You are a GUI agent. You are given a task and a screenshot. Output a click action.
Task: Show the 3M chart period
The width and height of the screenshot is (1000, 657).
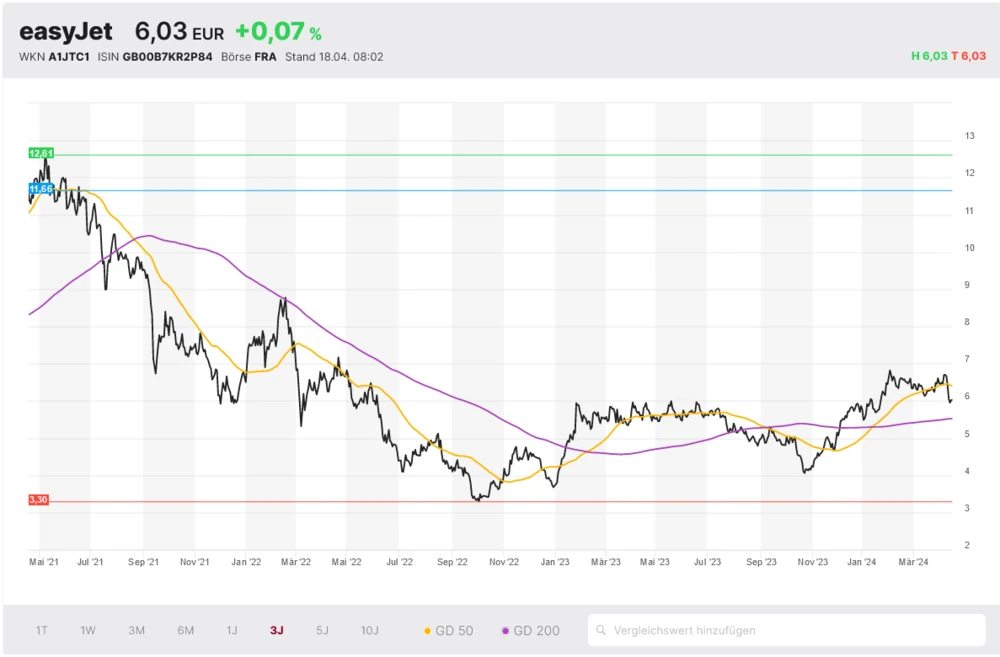137,630
